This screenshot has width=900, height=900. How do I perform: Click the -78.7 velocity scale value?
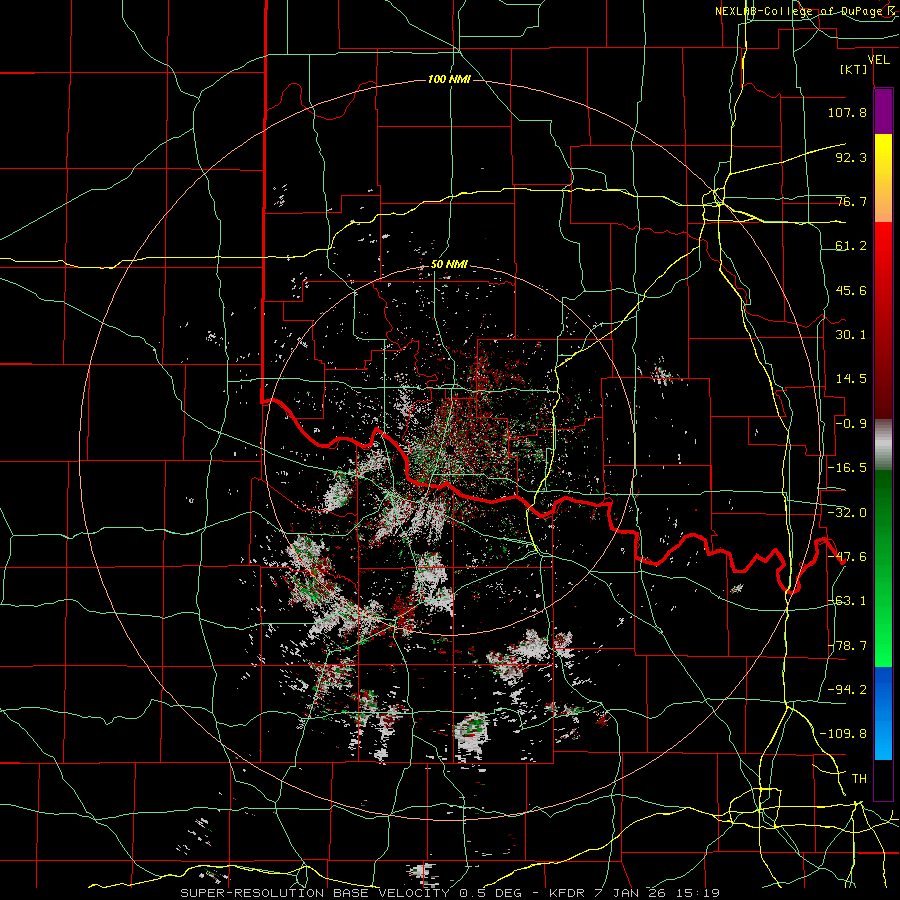coord(847,646)
